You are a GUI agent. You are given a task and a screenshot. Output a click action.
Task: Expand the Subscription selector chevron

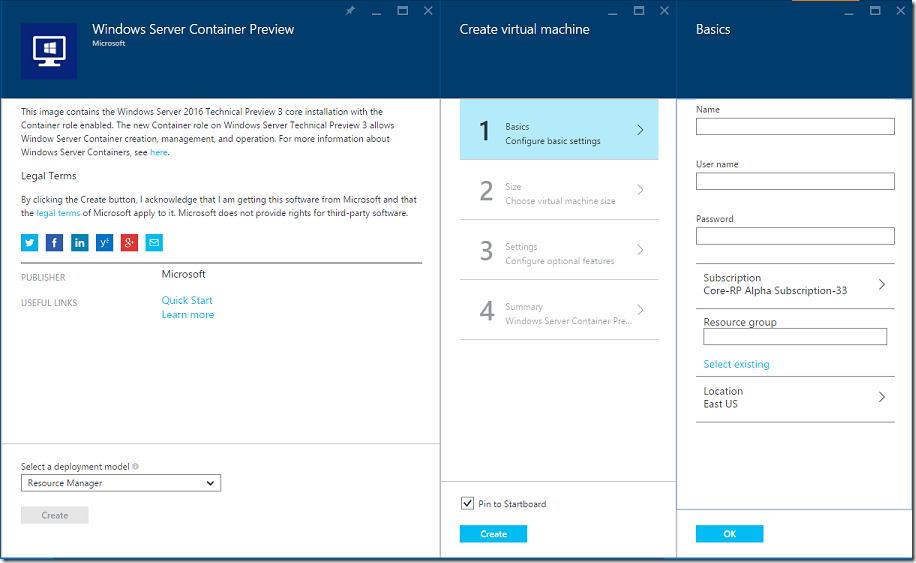click(882, 284)
